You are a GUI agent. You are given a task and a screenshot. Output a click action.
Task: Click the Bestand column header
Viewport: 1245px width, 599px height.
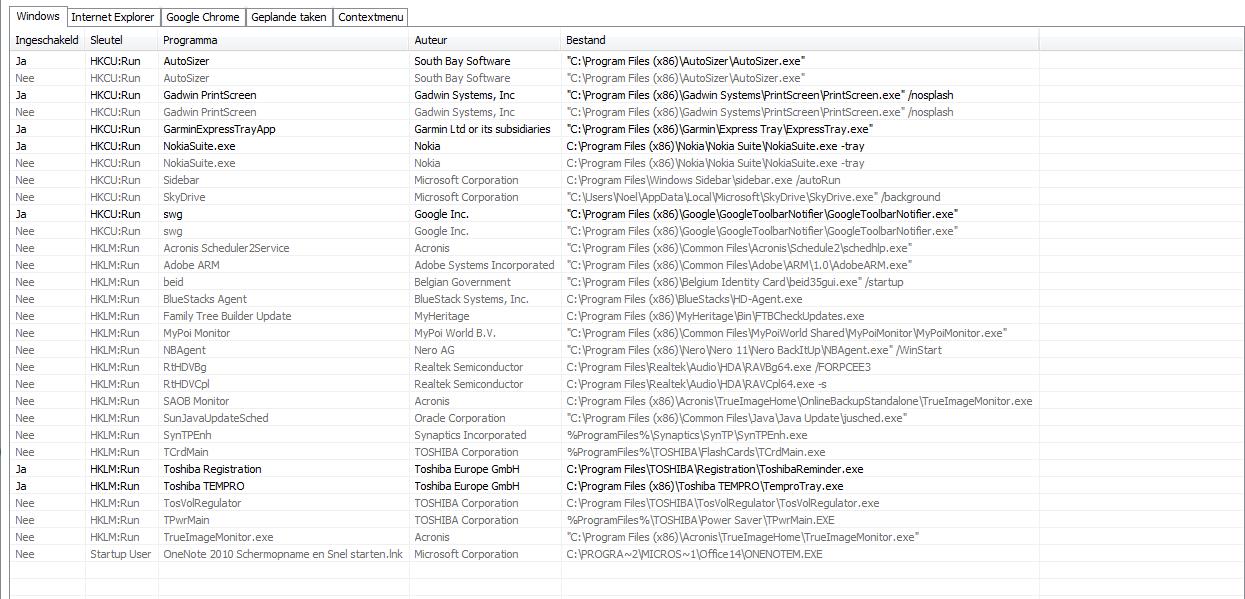(x=585, y=40)
